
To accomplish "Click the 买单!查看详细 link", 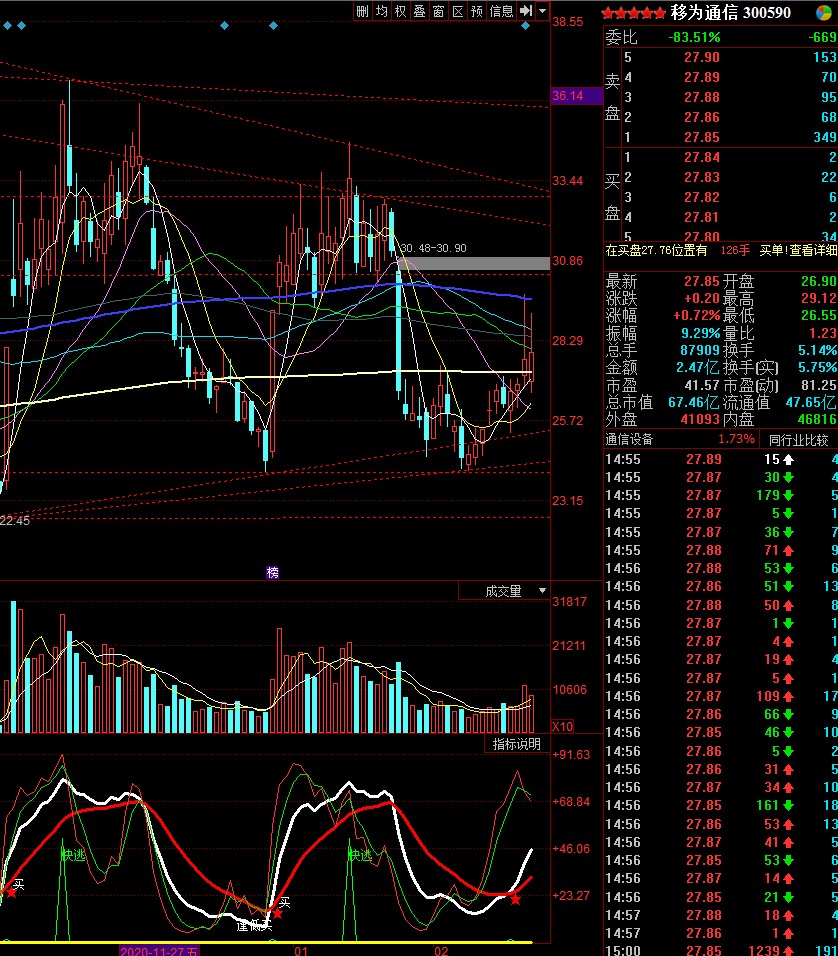I will tap(798, 250).
